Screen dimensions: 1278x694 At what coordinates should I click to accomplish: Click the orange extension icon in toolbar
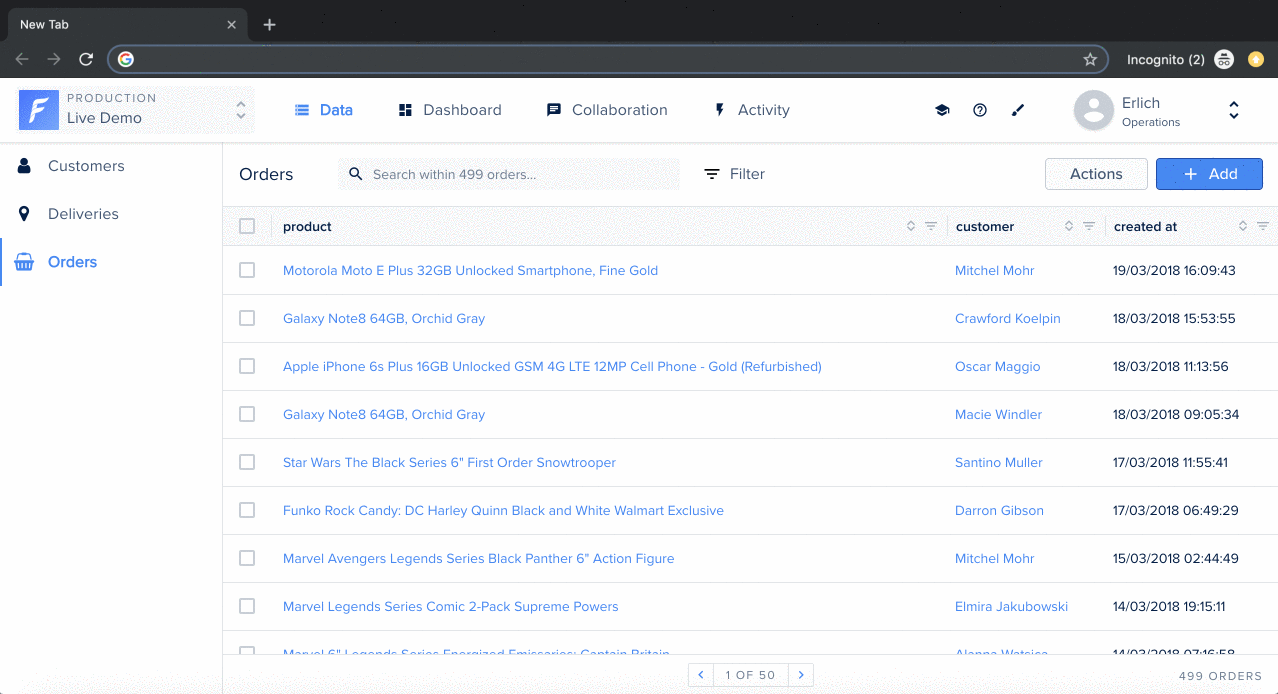tap(1256, 59)
